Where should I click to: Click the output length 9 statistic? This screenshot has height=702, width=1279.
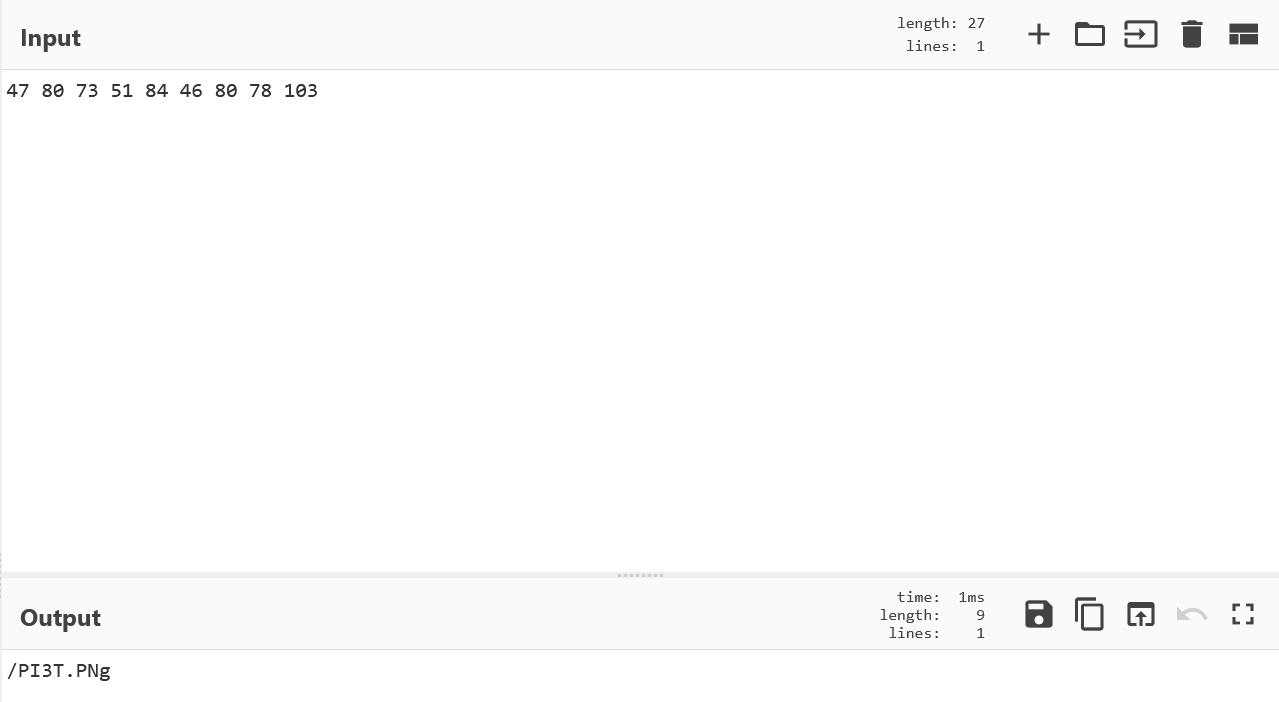(x=932, y=615)
